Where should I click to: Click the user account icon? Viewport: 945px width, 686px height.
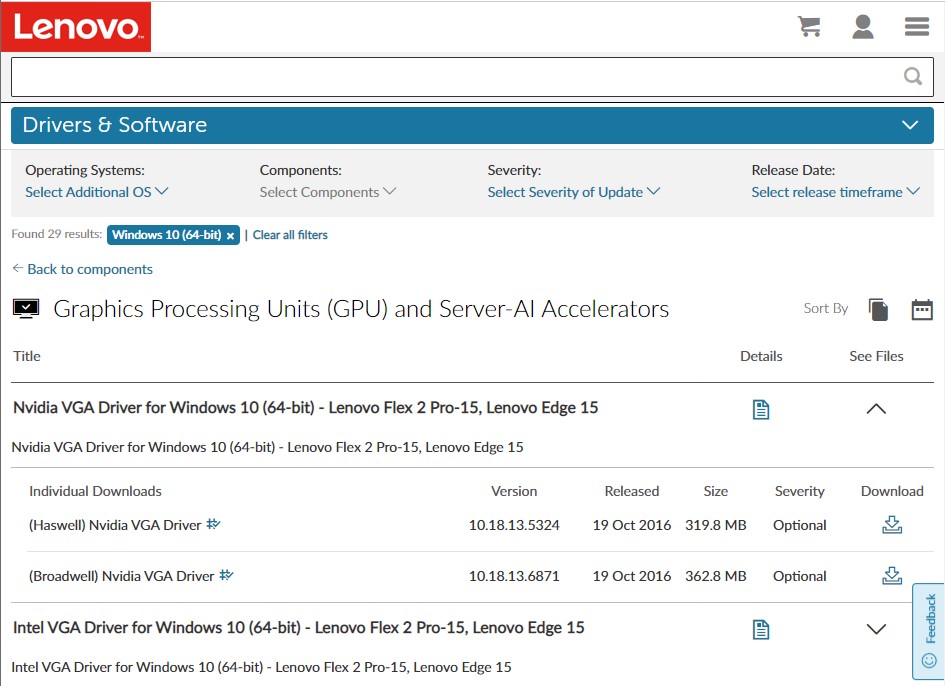point(863,27)
